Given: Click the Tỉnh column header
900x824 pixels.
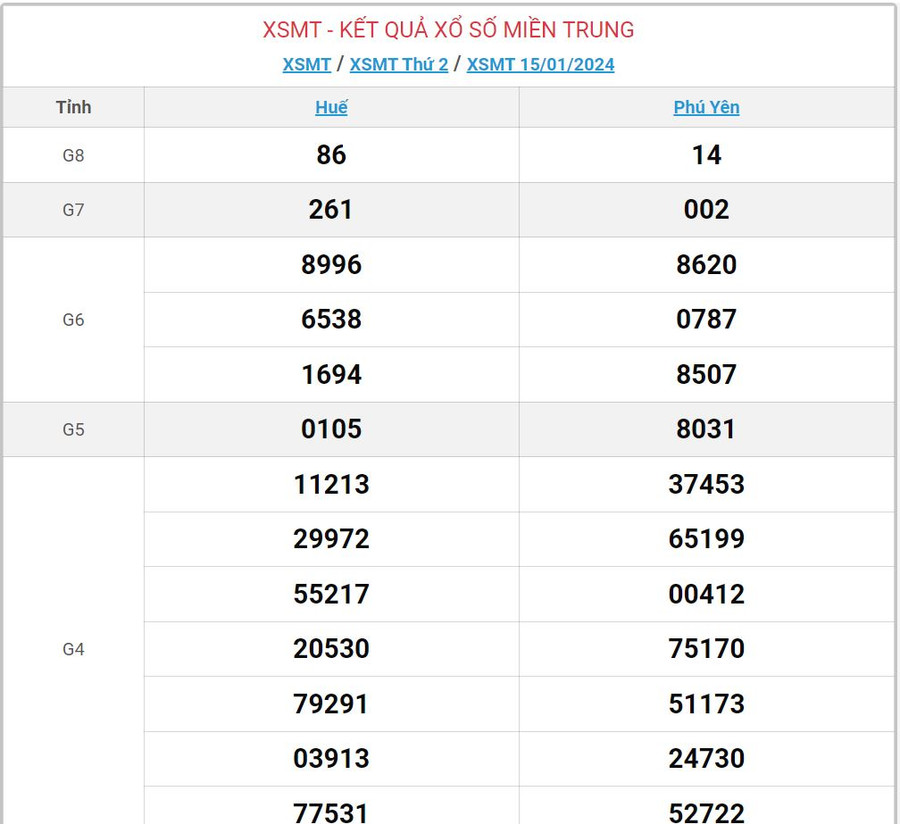Looking at the screenshot, I should click(73, 107).
